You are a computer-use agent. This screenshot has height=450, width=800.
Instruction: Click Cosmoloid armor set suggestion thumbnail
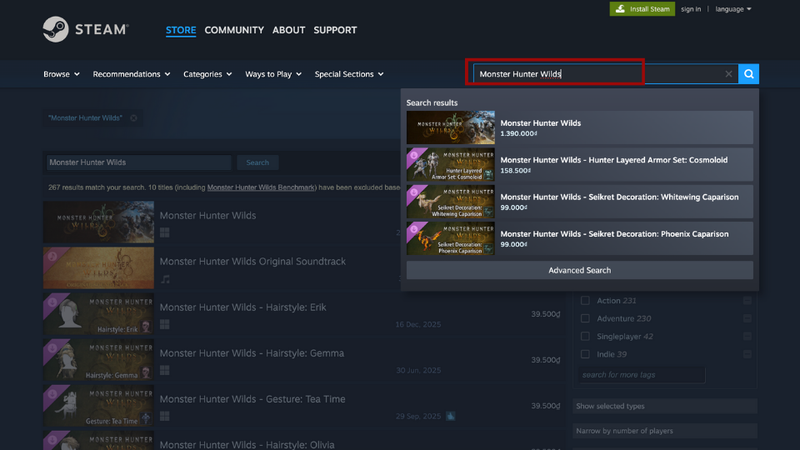[x=451, y=164]
